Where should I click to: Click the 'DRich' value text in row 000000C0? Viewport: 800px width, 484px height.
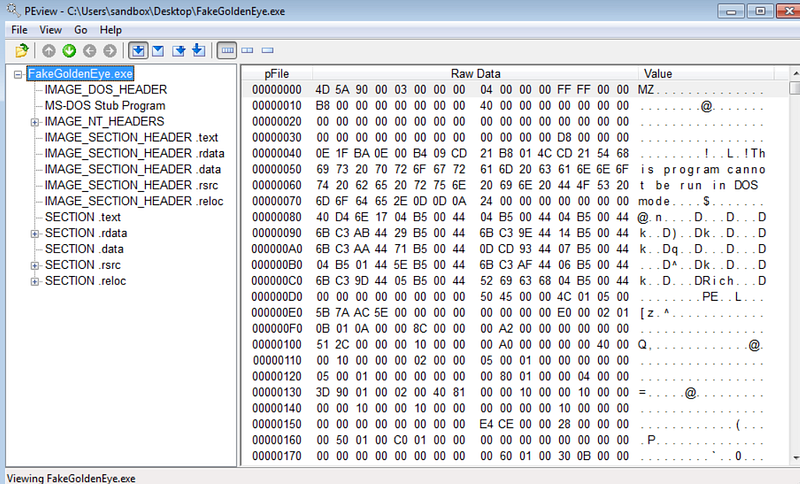(714, 281)
